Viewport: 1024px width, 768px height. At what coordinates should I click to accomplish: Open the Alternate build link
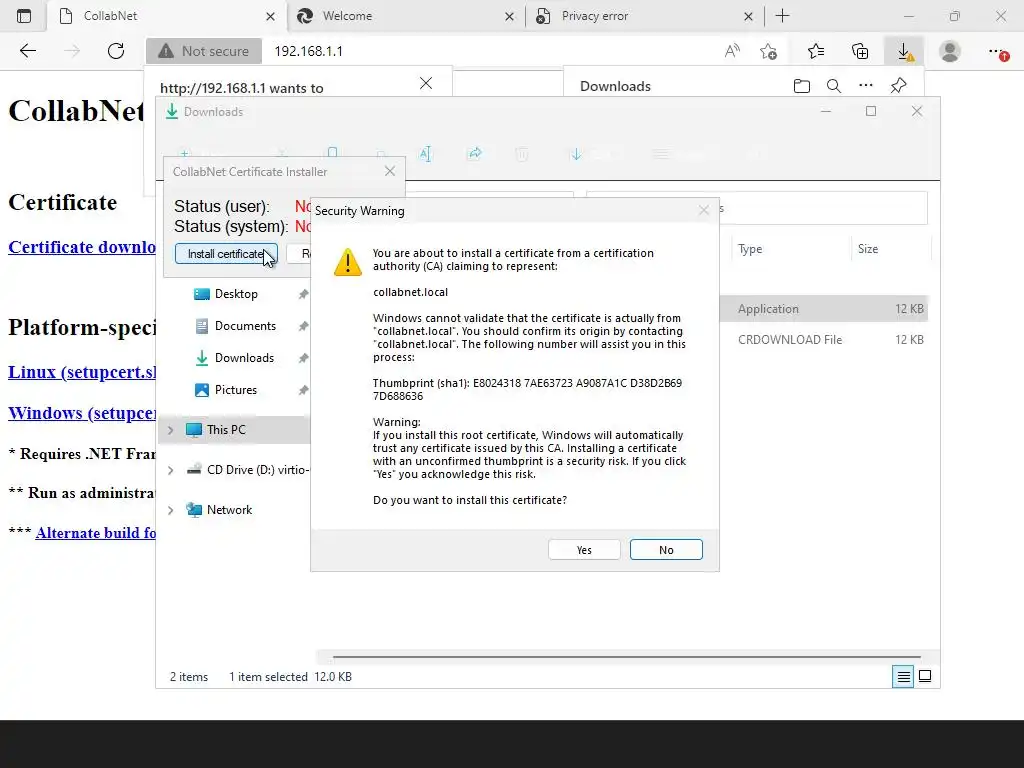[95, 533]
